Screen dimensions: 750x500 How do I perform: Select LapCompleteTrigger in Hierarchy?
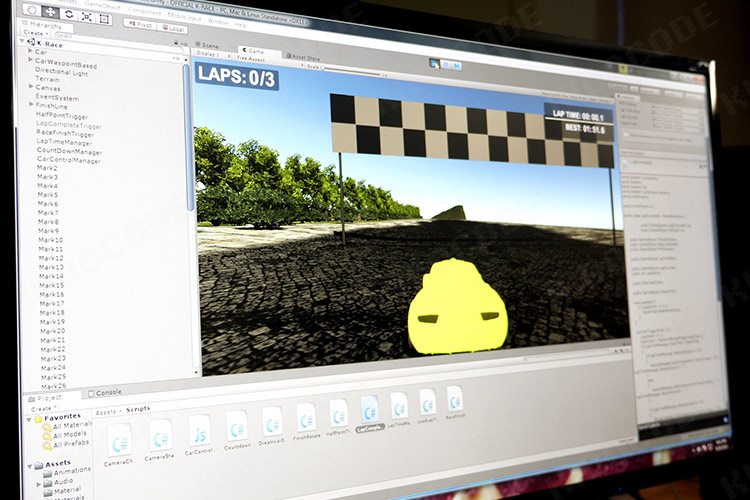pyautogui.click(x=69, y=125)
